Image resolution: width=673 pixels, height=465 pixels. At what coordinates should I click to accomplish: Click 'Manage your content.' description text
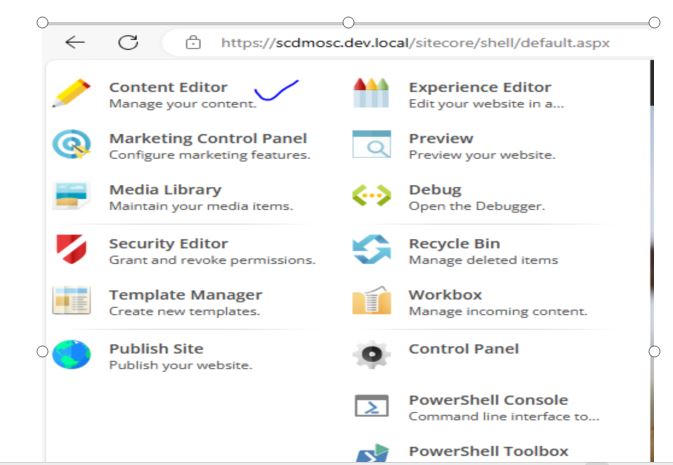click(182, 104)
